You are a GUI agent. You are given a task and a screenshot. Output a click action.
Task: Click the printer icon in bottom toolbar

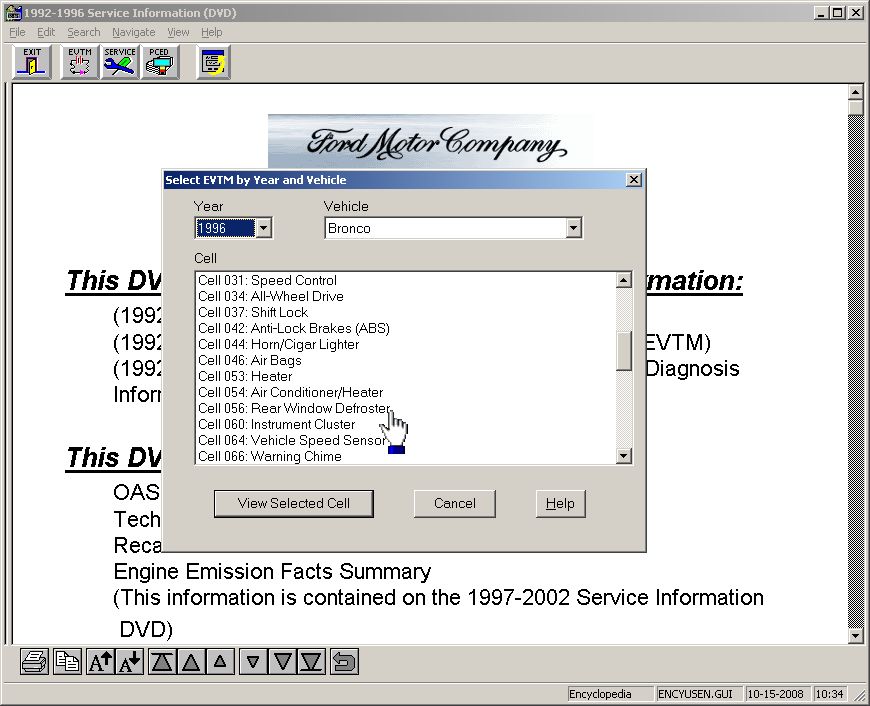pos(34,662)
